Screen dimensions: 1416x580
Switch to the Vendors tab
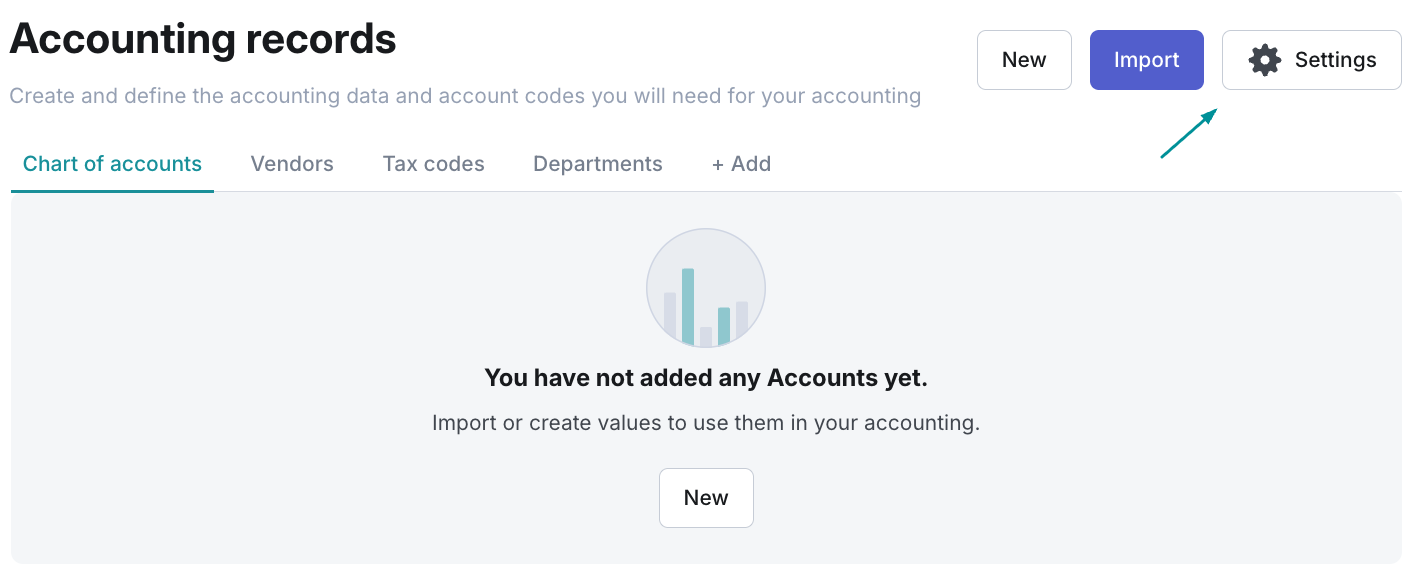[292, 164]
